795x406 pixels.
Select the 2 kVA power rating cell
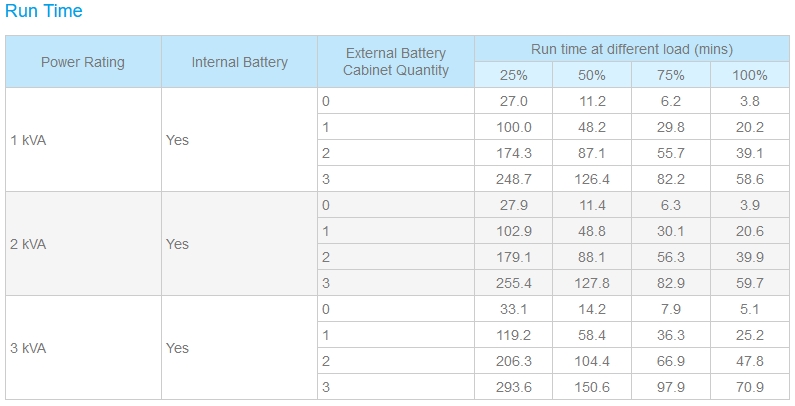(x=28, y=244)
